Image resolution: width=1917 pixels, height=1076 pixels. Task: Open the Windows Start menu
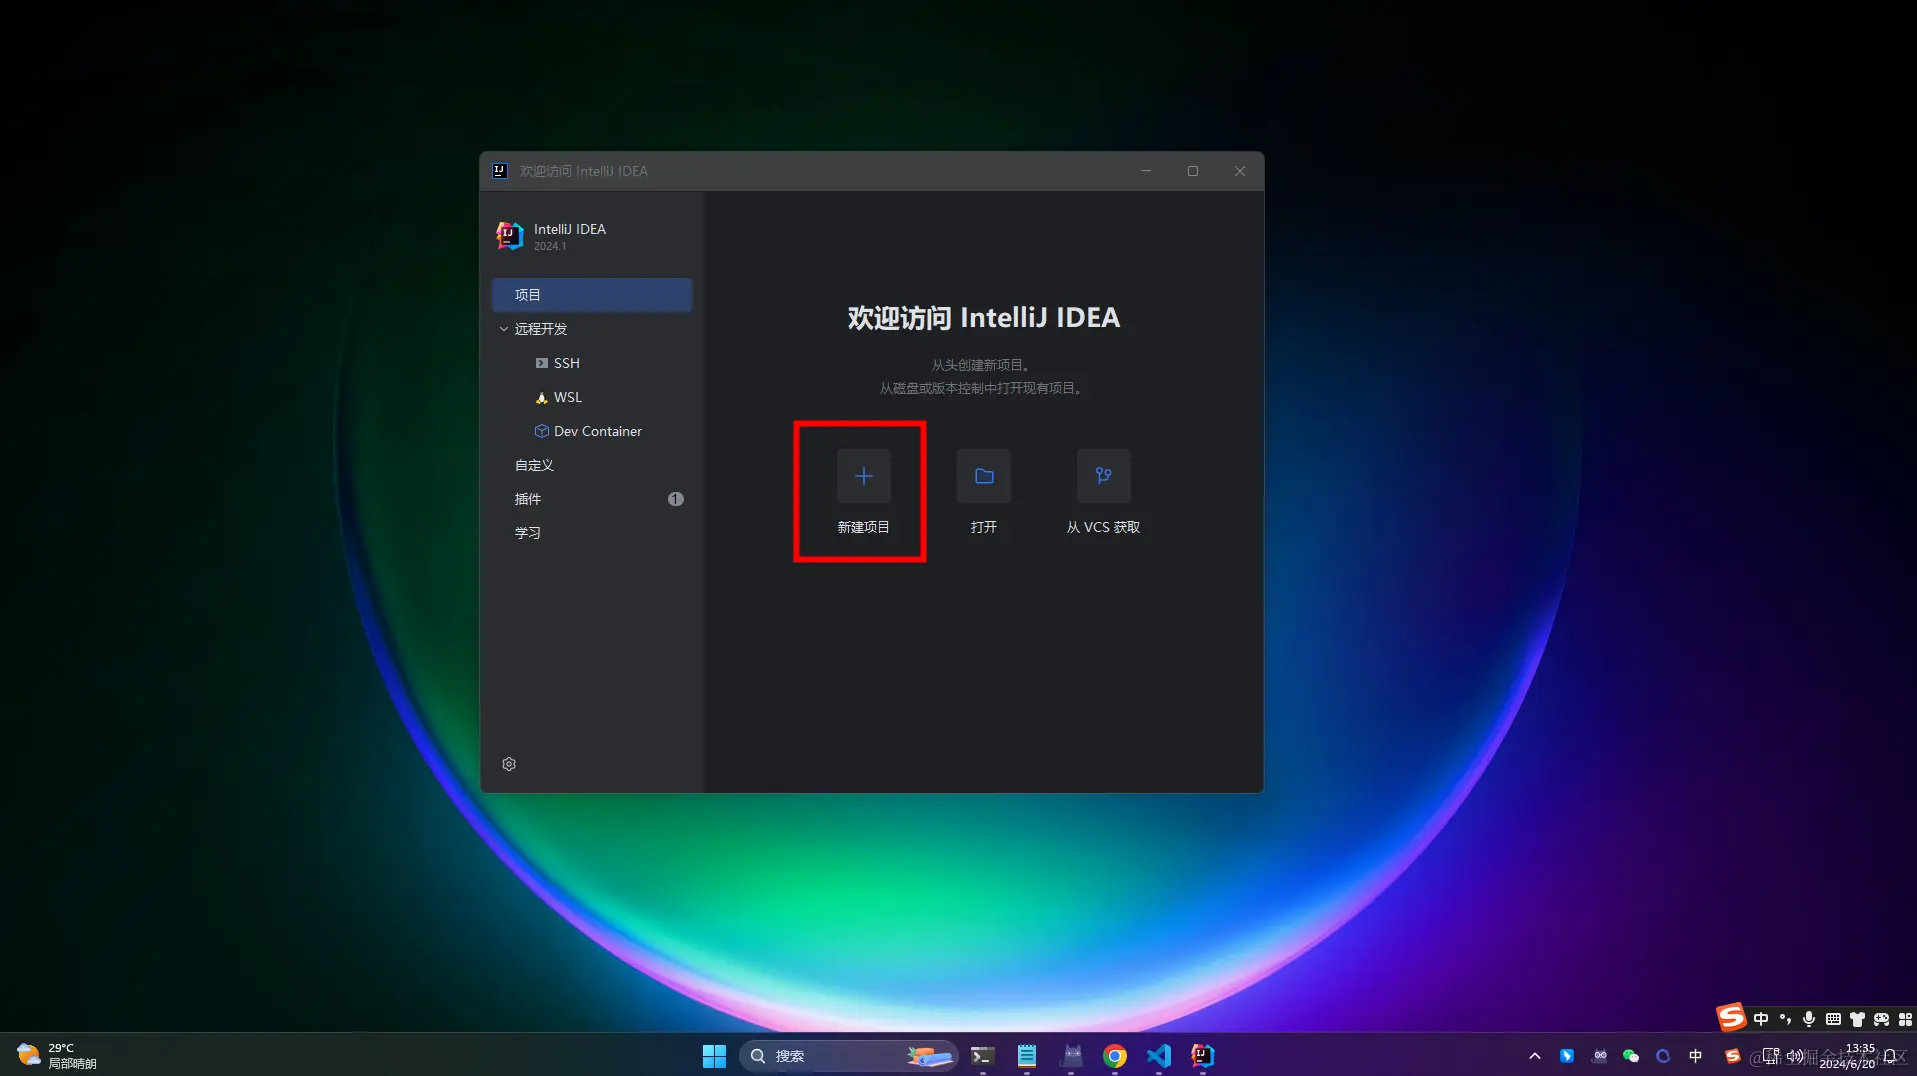714,1056
